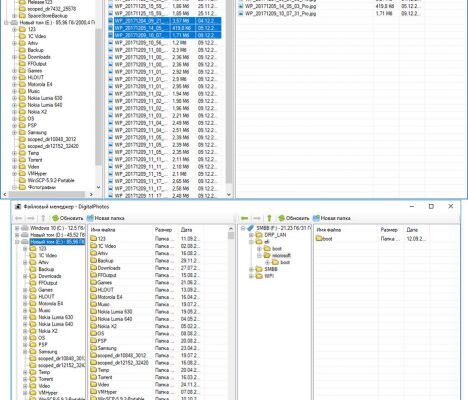Expand HLOUT in DigitalPhotos tree
468x400 pixels.
[25, 297]
